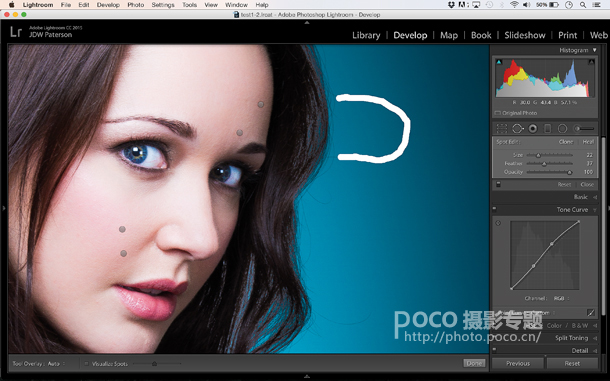Select the top spot removal pin on forehead

coord(261,104)
